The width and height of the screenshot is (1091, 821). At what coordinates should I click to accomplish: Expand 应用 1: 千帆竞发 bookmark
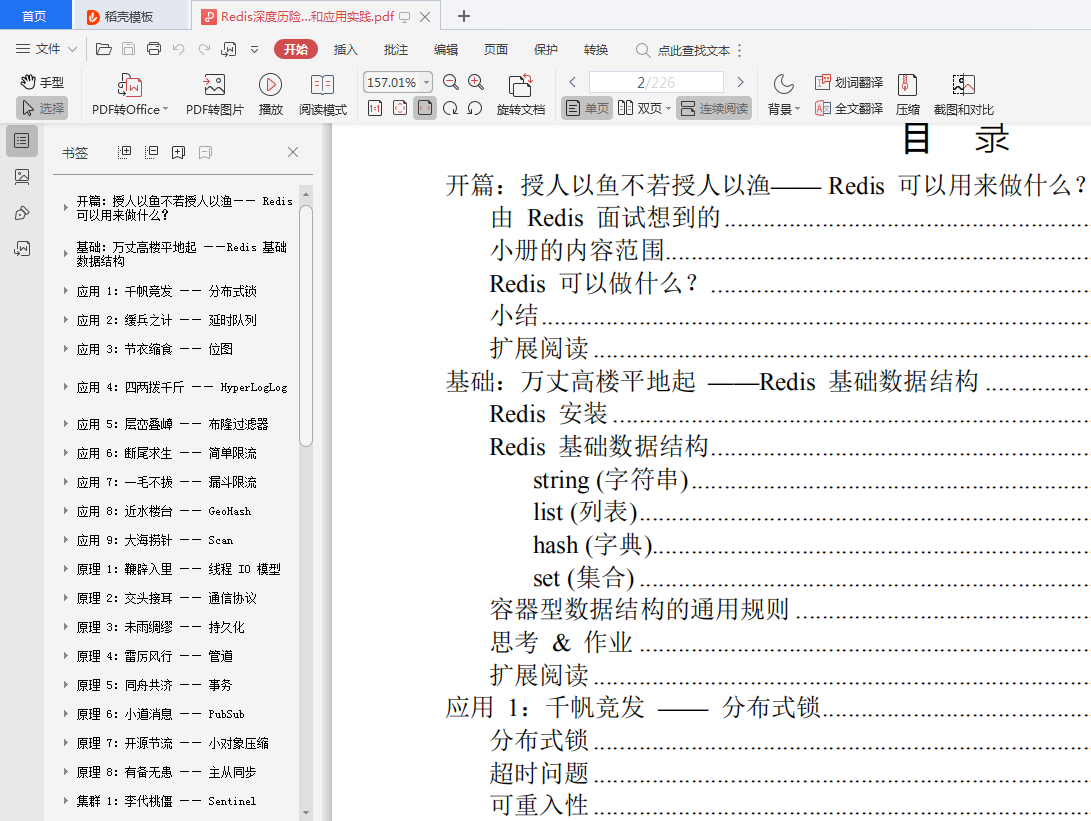point(65,291)
